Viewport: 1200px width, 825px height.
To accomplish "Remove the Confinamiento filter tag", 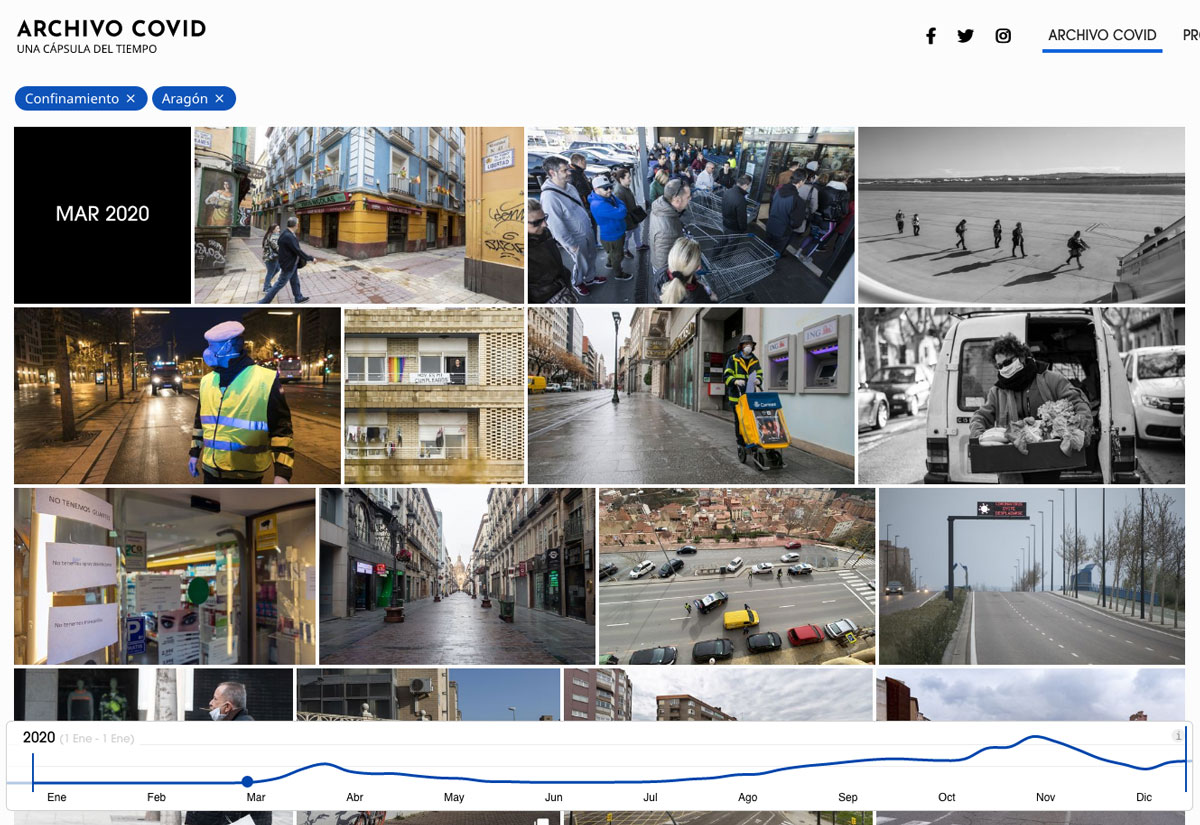I will (130, 98).
